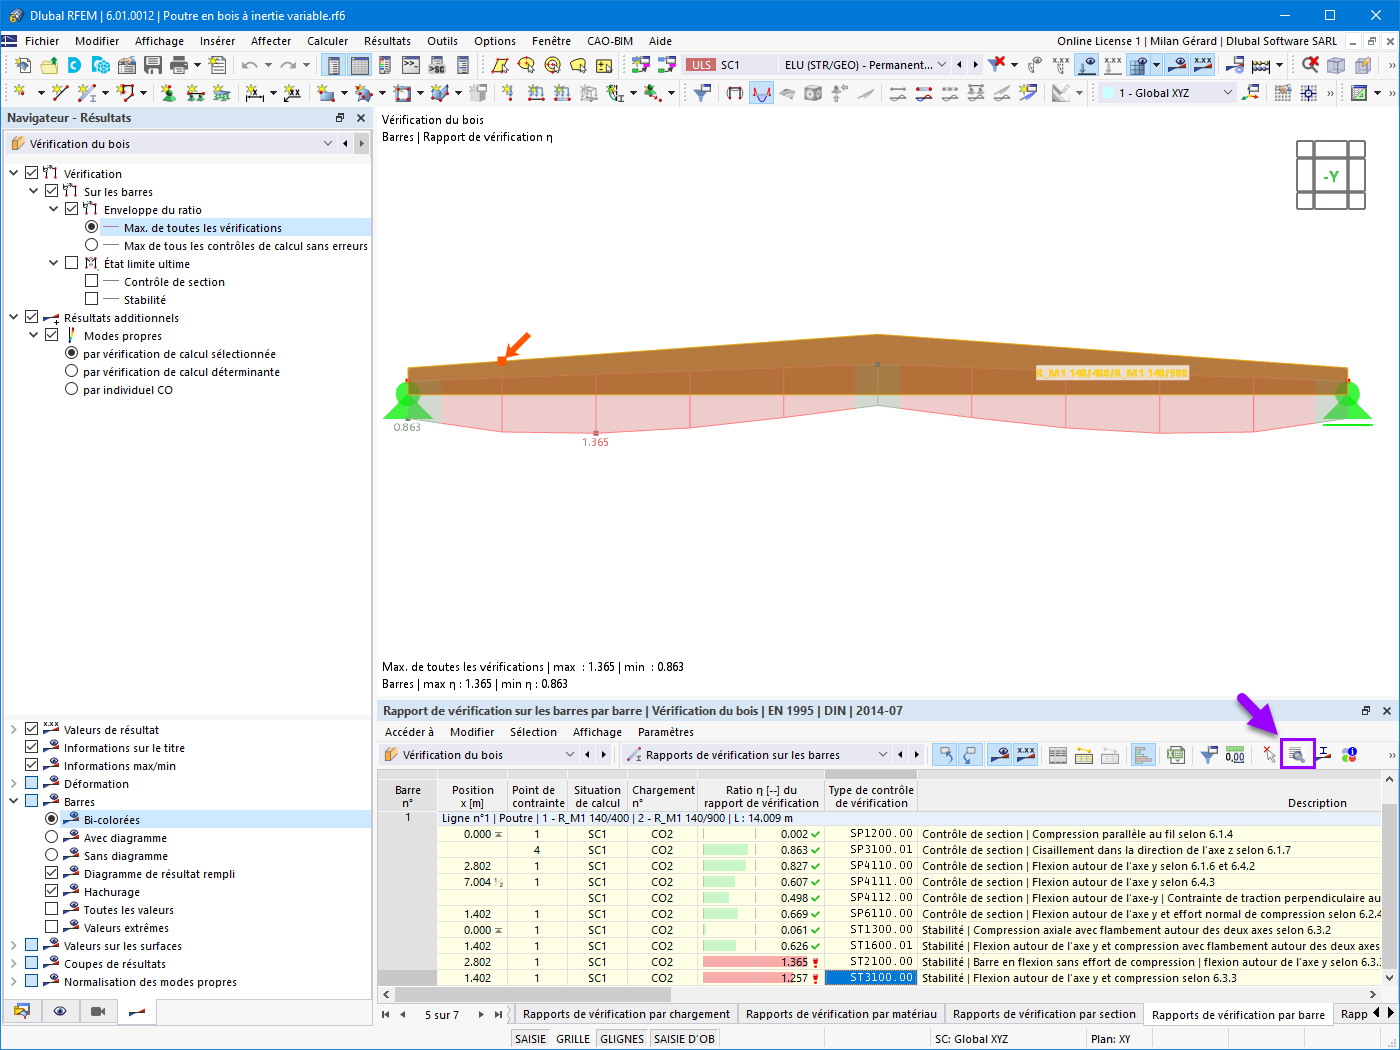Open the script console icon
Screen dimensions: 1400x1050
coord(411,65)
